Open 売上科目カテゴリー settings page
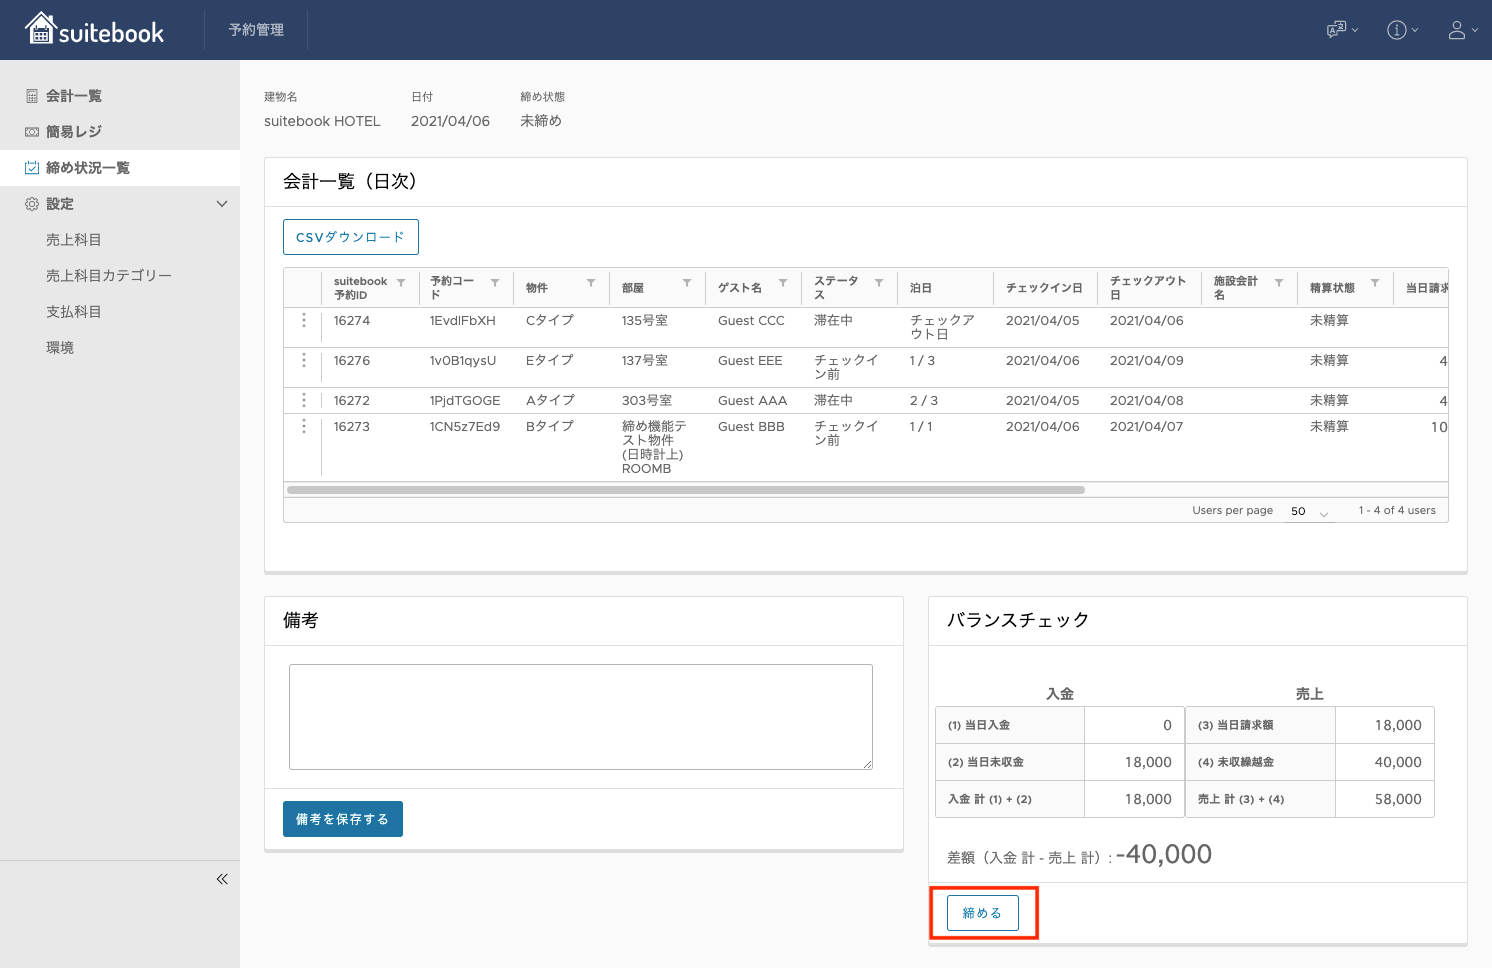The width and height of the screenshot is (1492, 968). tap(109, 276)
